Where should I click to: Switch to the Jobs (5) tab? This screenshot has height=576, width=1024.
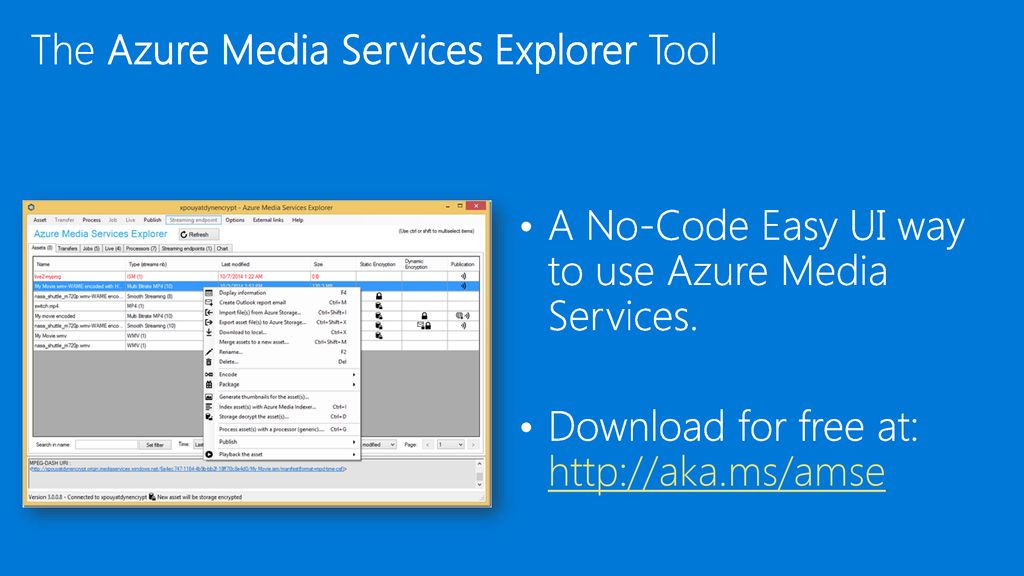91,249
